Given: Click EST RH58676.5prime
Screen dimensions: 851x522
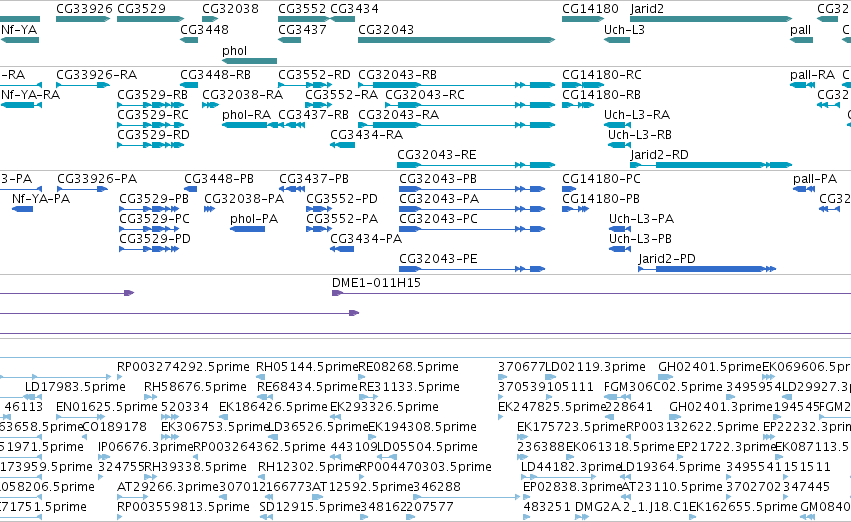Looking at the screenshot, I should point(195,387).
